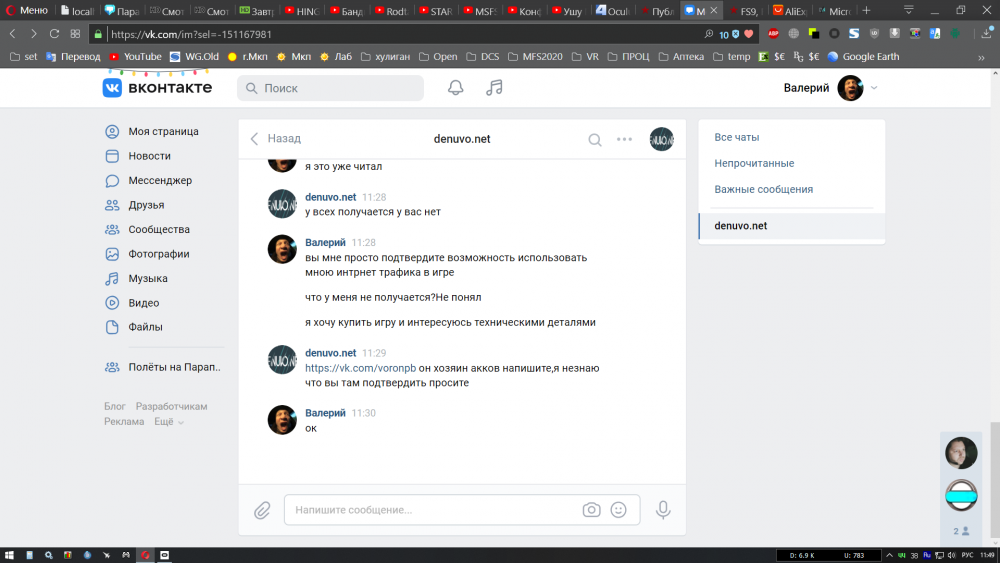Click the Напишите сообщение input field
The height and width of the screenshot is (563, 1000).
tap(434, 510)
